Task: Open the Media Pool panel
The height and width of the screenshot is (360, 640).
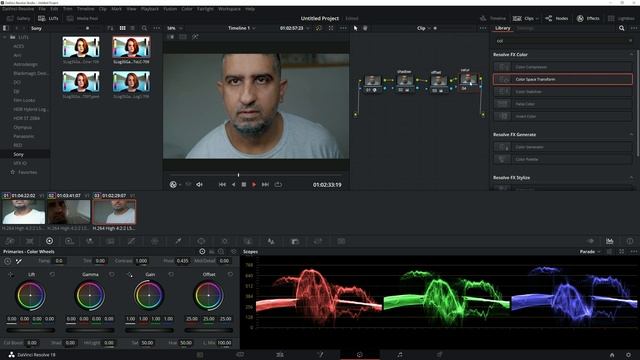Action: (82, 18)
